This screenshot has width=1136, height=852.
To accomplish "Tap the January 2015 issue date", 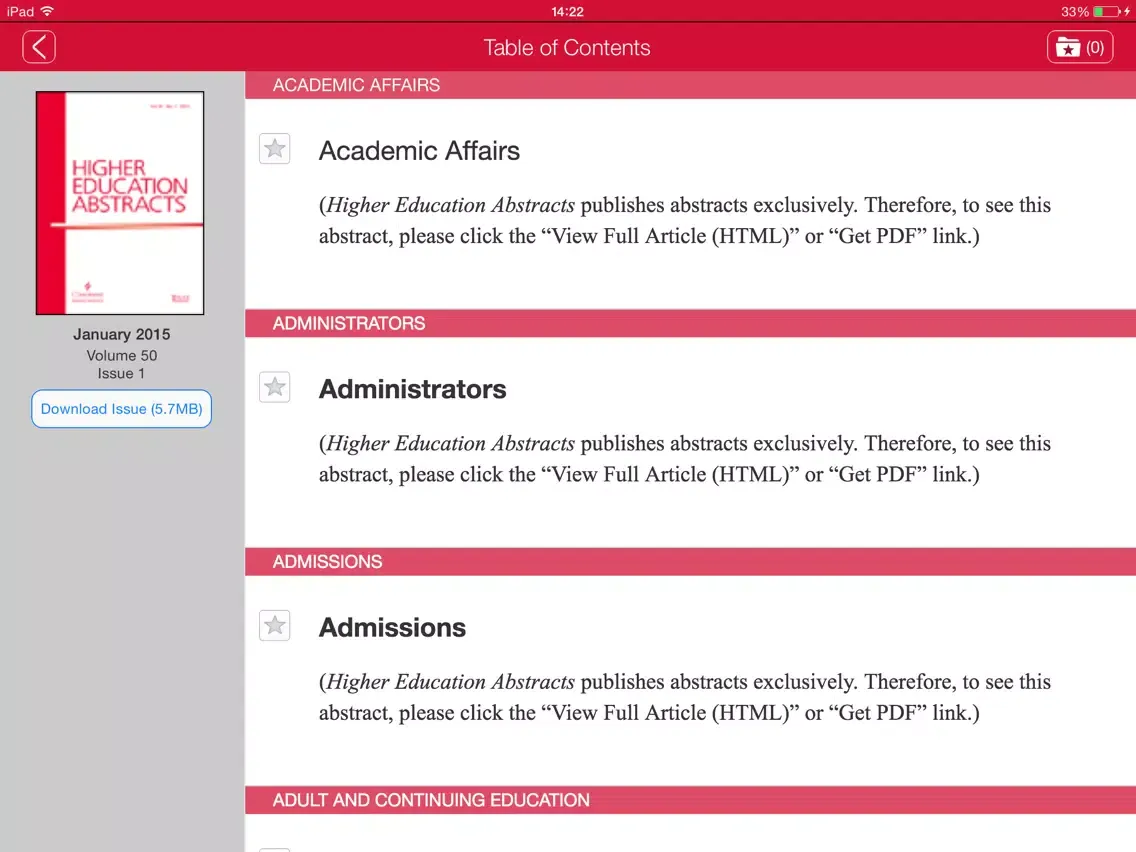I will tap(122, 334).
